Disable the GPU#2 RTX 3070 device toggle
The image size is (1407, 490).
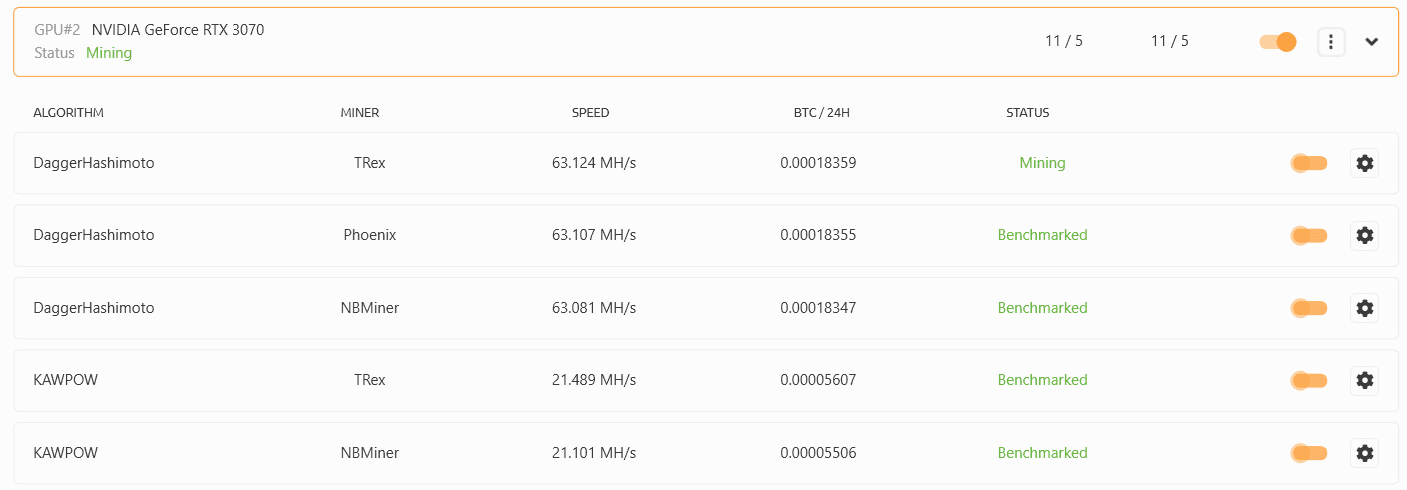click(x=1278, y=42)
